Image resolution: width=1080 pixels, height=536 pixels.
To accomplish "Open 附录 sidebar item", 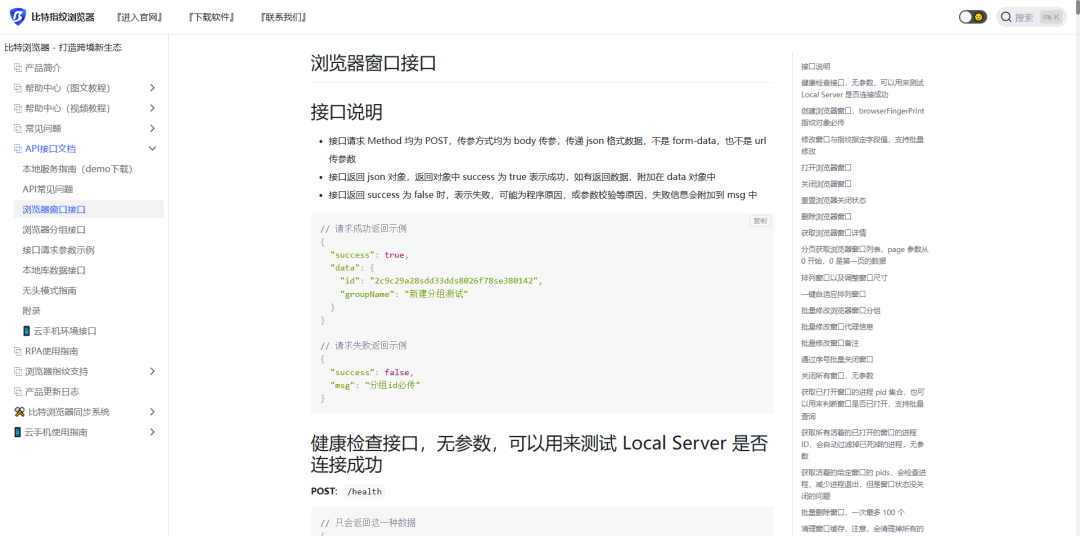I will pos(31,311).
